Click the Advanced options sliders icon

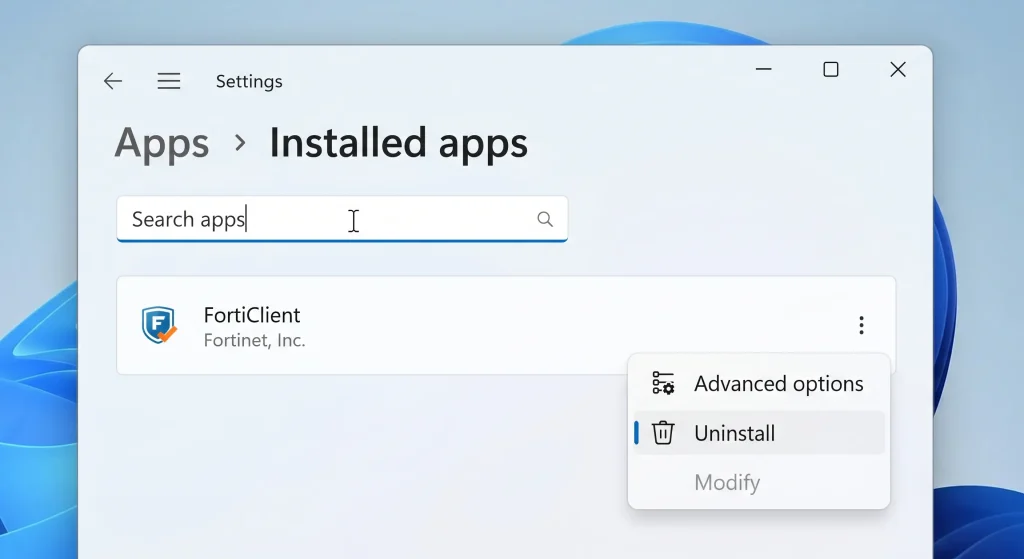[663, 383]
